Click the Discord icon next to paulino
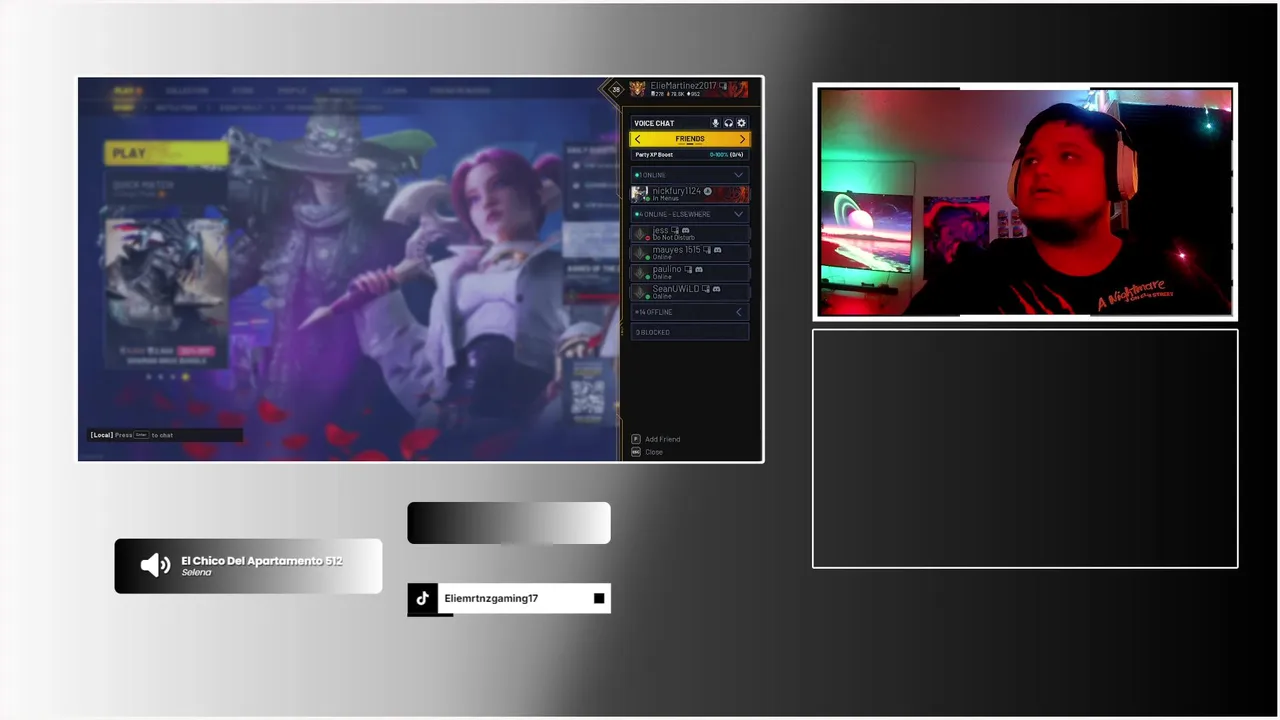 tap(698, 269)
